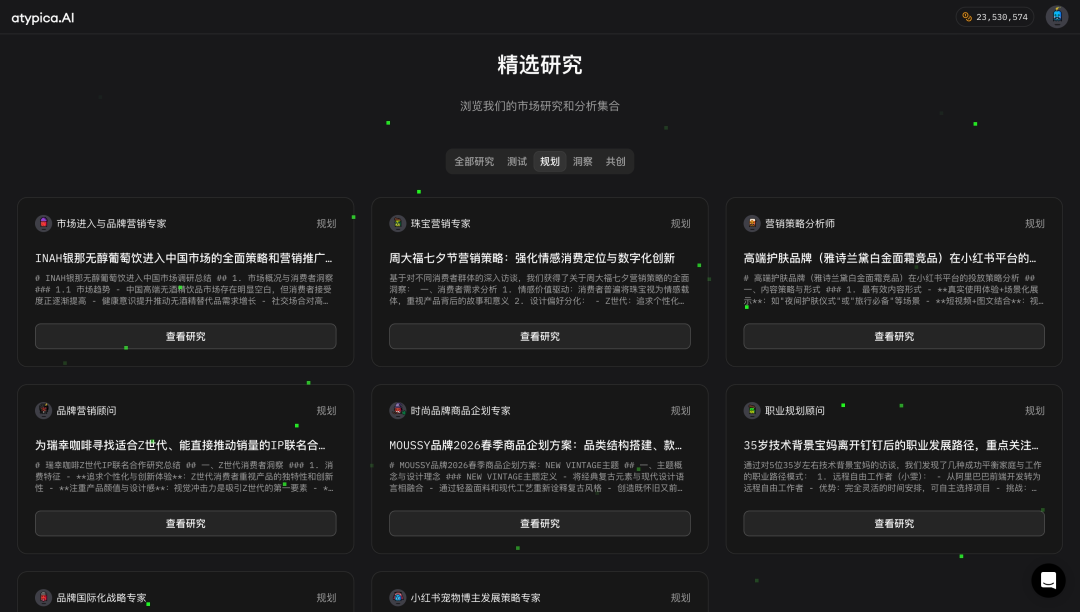
Task: Select the 共创 tab
Action: pyautogui.click(x=615, y=162)
